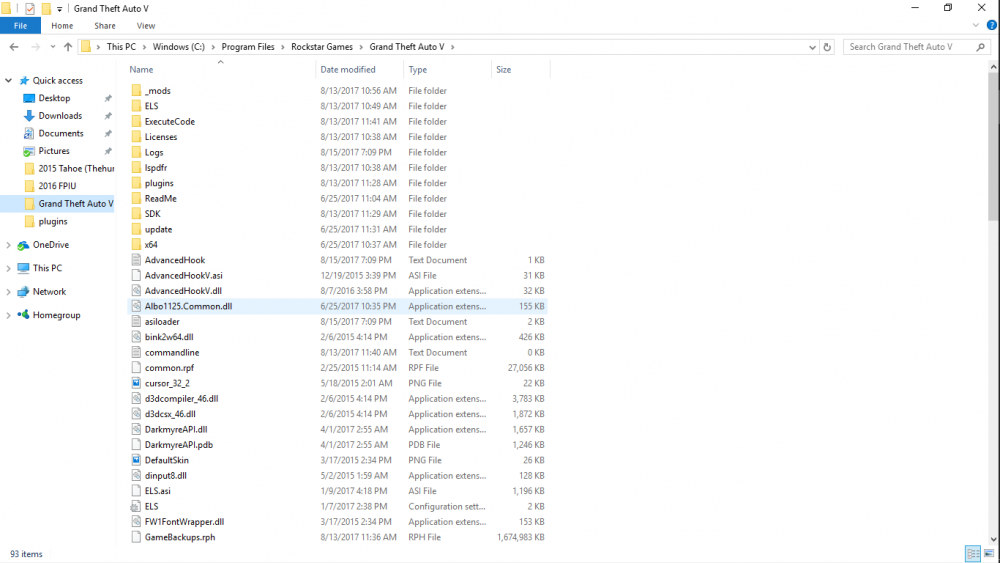
Task: Click the search magnifier icon
Action: (980, 47)
